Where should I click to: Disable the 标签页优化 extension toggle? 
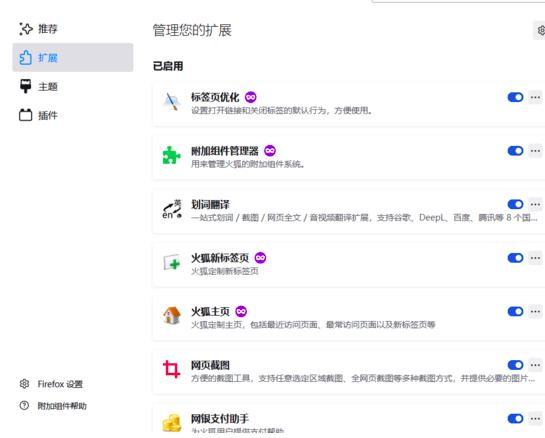click(x=515, y=97)
